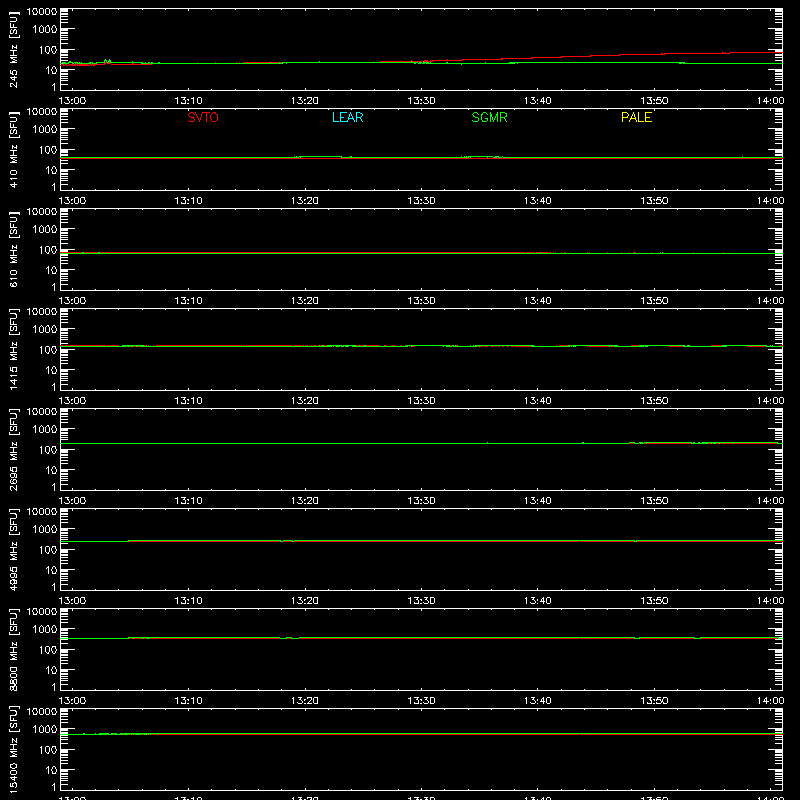The image size is (800, 800).
Task: Click the 13:40 tick label under 4995 MHz plot
Action: [538, 601]
